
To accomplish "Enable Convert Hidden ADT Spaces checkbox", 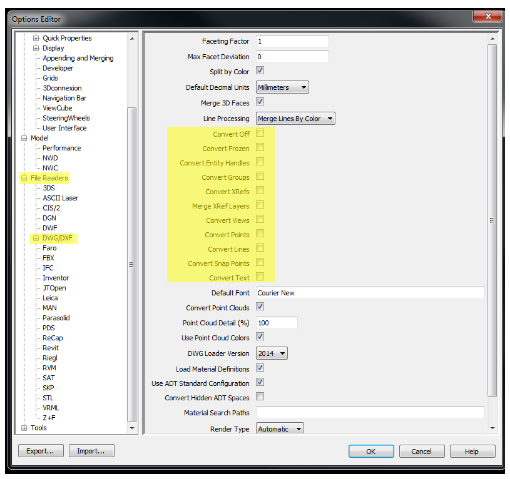I will pyautogui.click(x=260, y=397).
